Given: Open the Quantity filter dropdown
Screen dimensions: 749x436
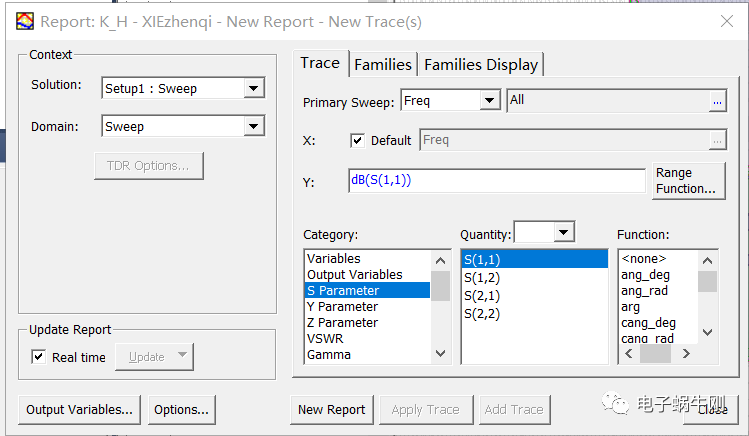Looking at the screenshot, I should (564, 232).
